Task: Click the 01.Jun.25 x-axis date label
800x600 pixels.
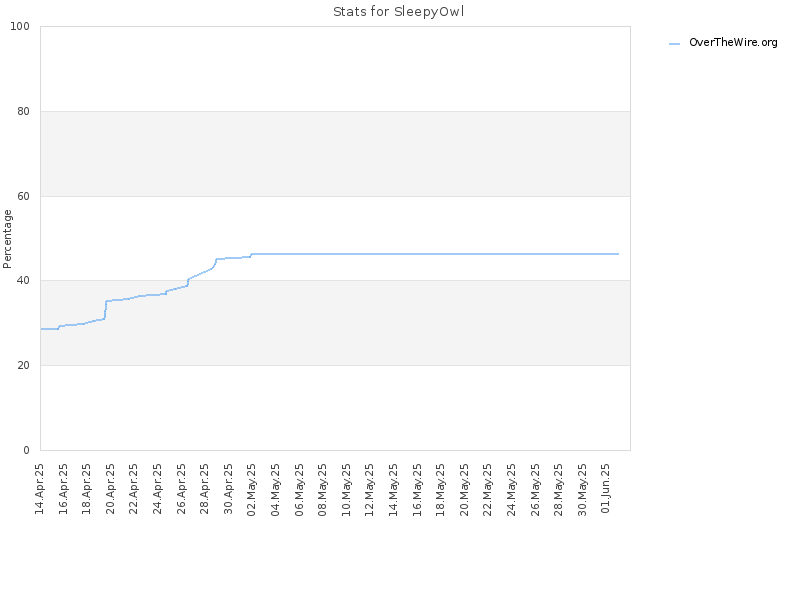Action: point(606,489)
